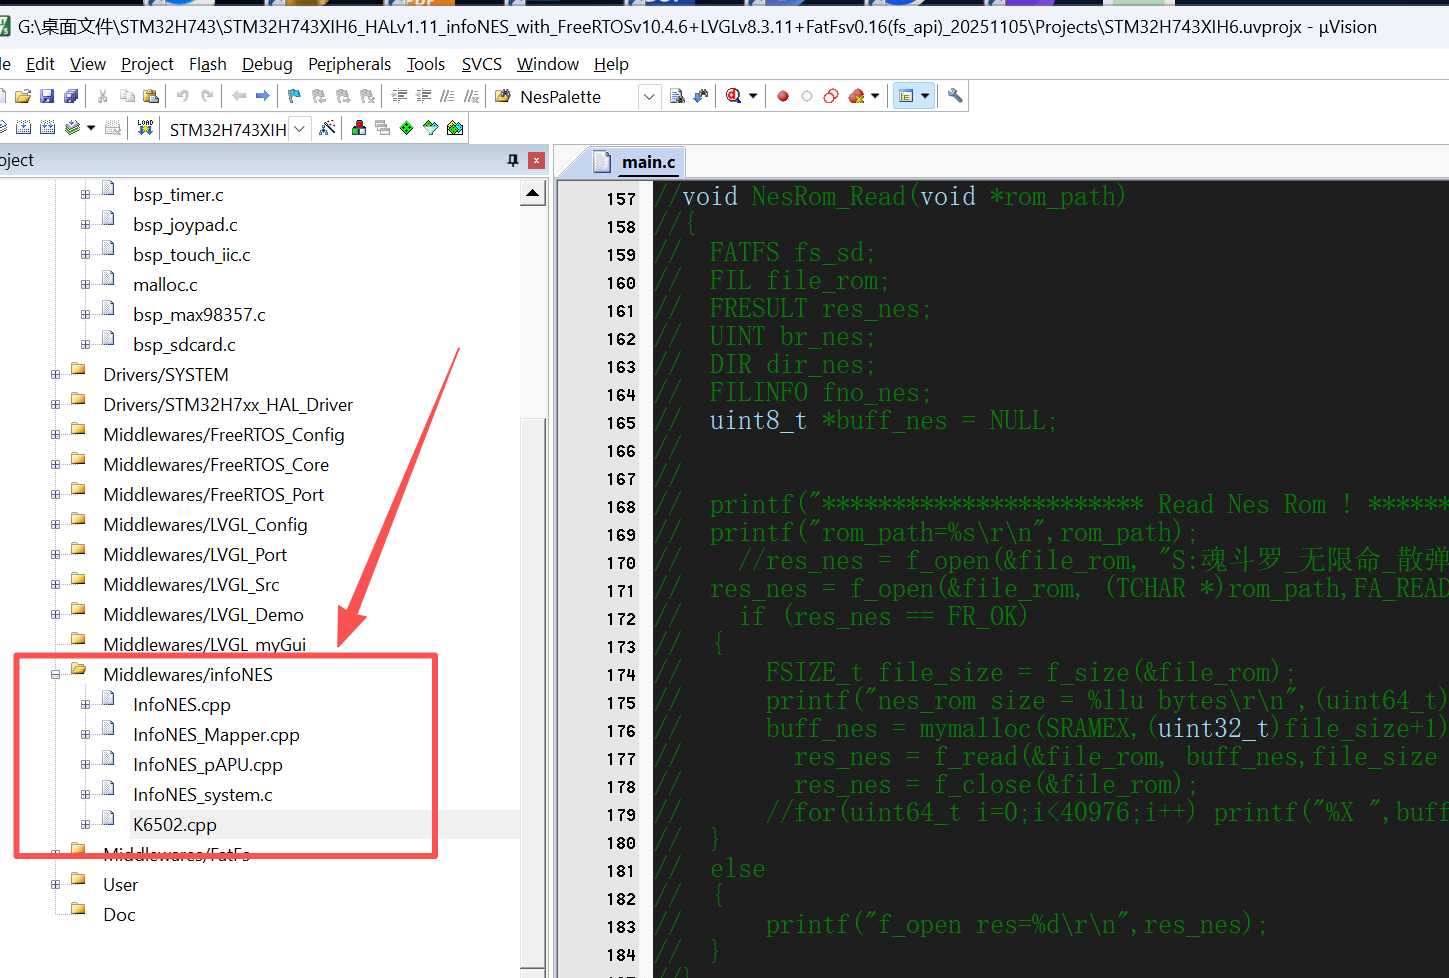The width and height of the screenshot is (1449, 978).
Task: Expand the Middlewares/FreeRTOS_Core group
Action: (x=55, y=465)
